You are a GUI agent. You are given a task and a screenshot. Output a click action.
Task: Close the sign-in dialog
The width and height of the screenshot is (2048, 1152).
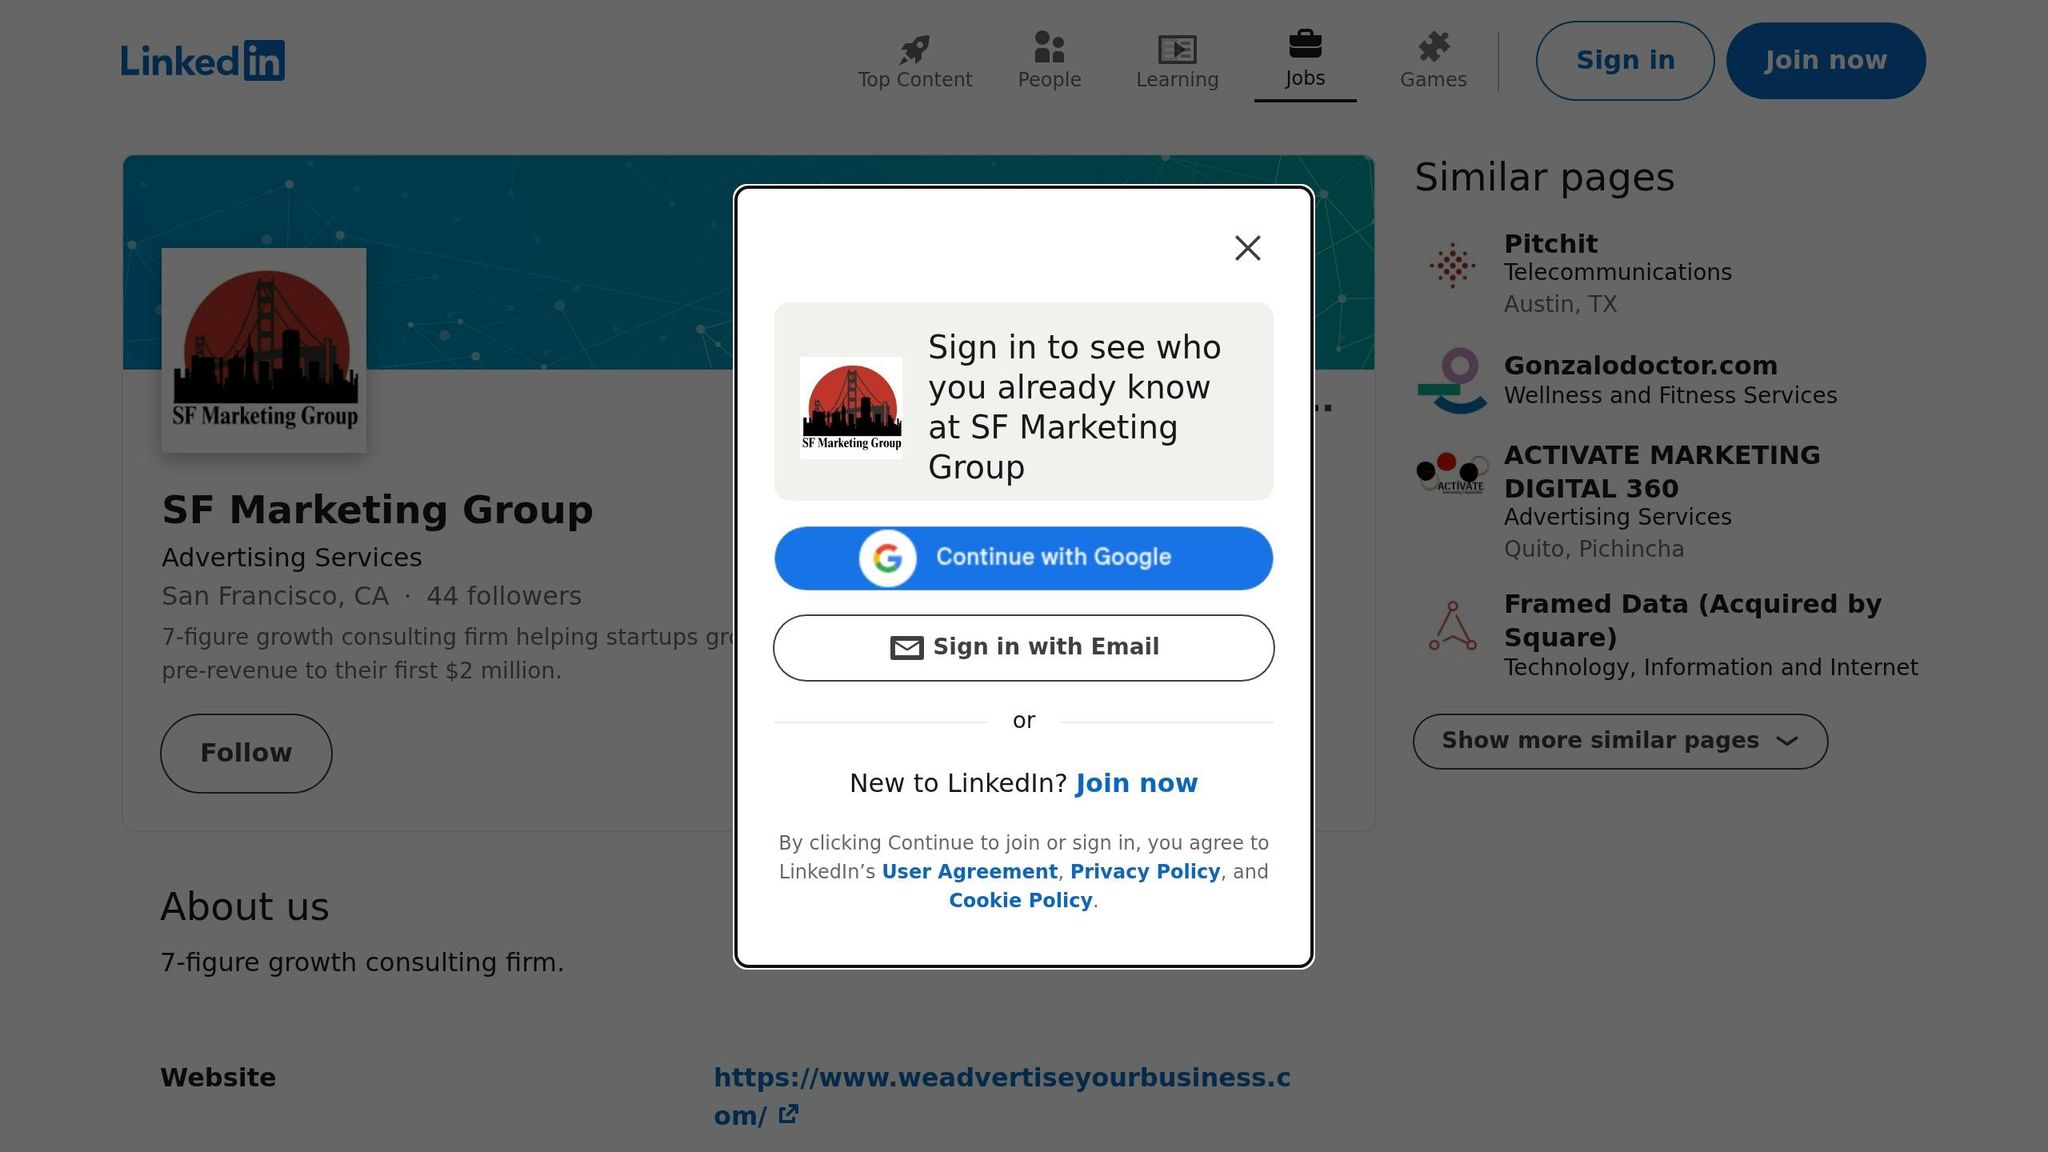(1247, 248)
